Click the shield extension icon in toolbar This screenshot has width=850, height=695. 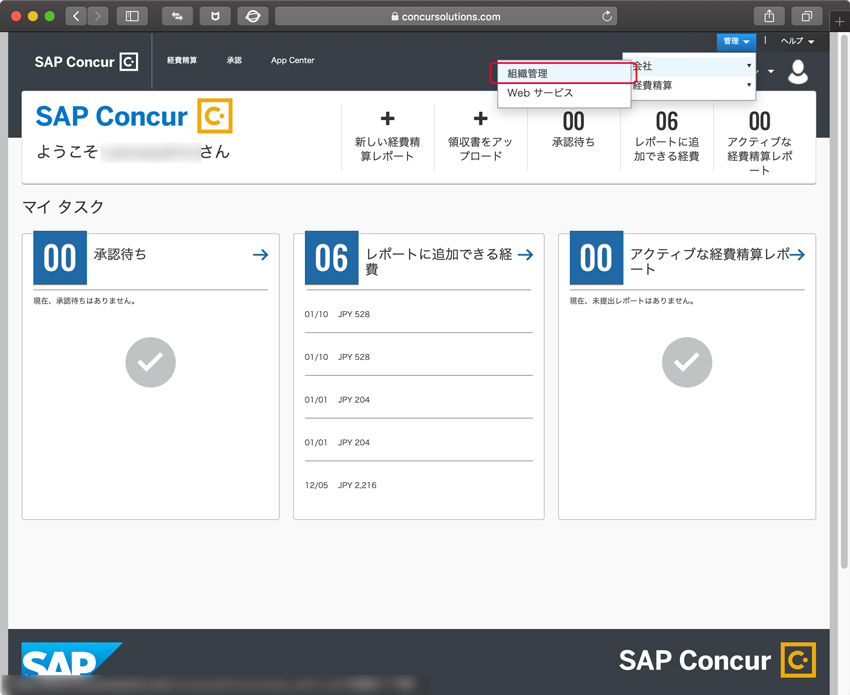(x=215, y=16)
